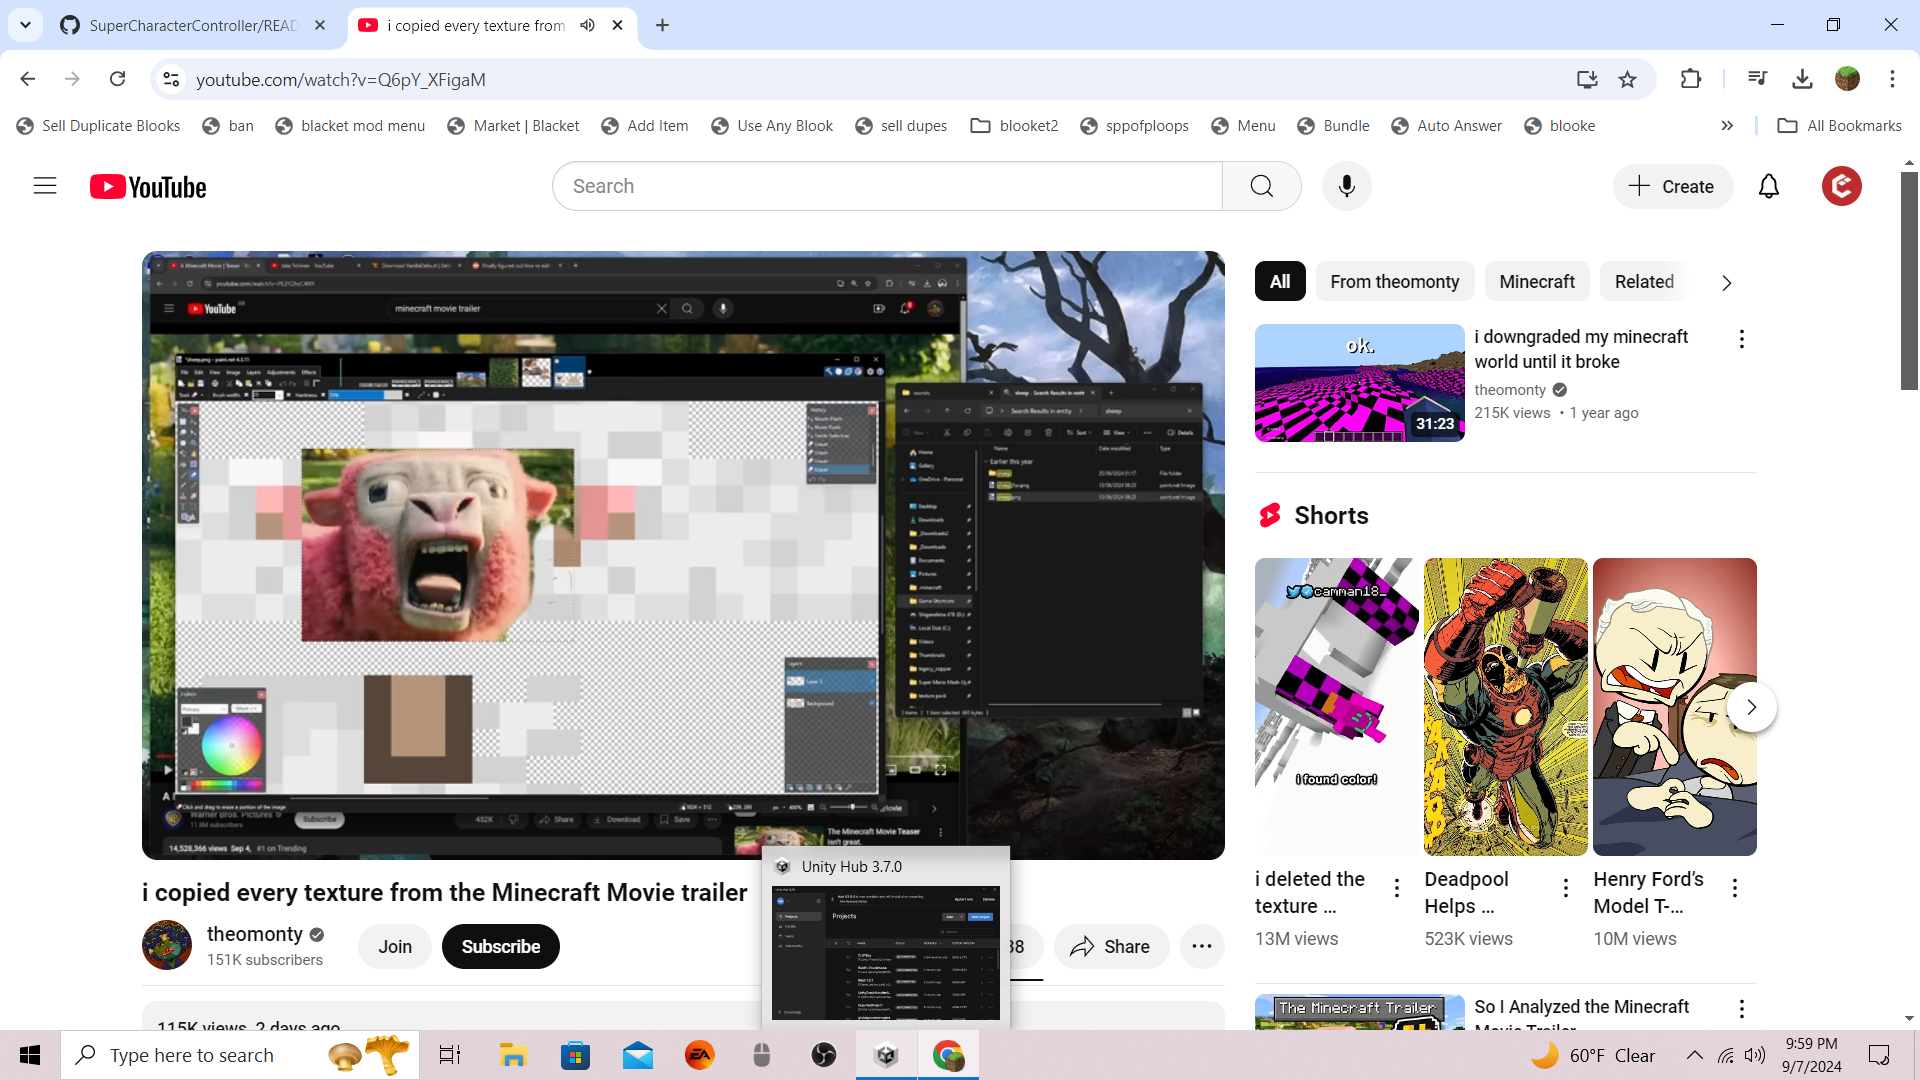The width and height of the screenshot is (1920, 1080).
Task: Open the Chrome downloads icon
Action: 1802,79
